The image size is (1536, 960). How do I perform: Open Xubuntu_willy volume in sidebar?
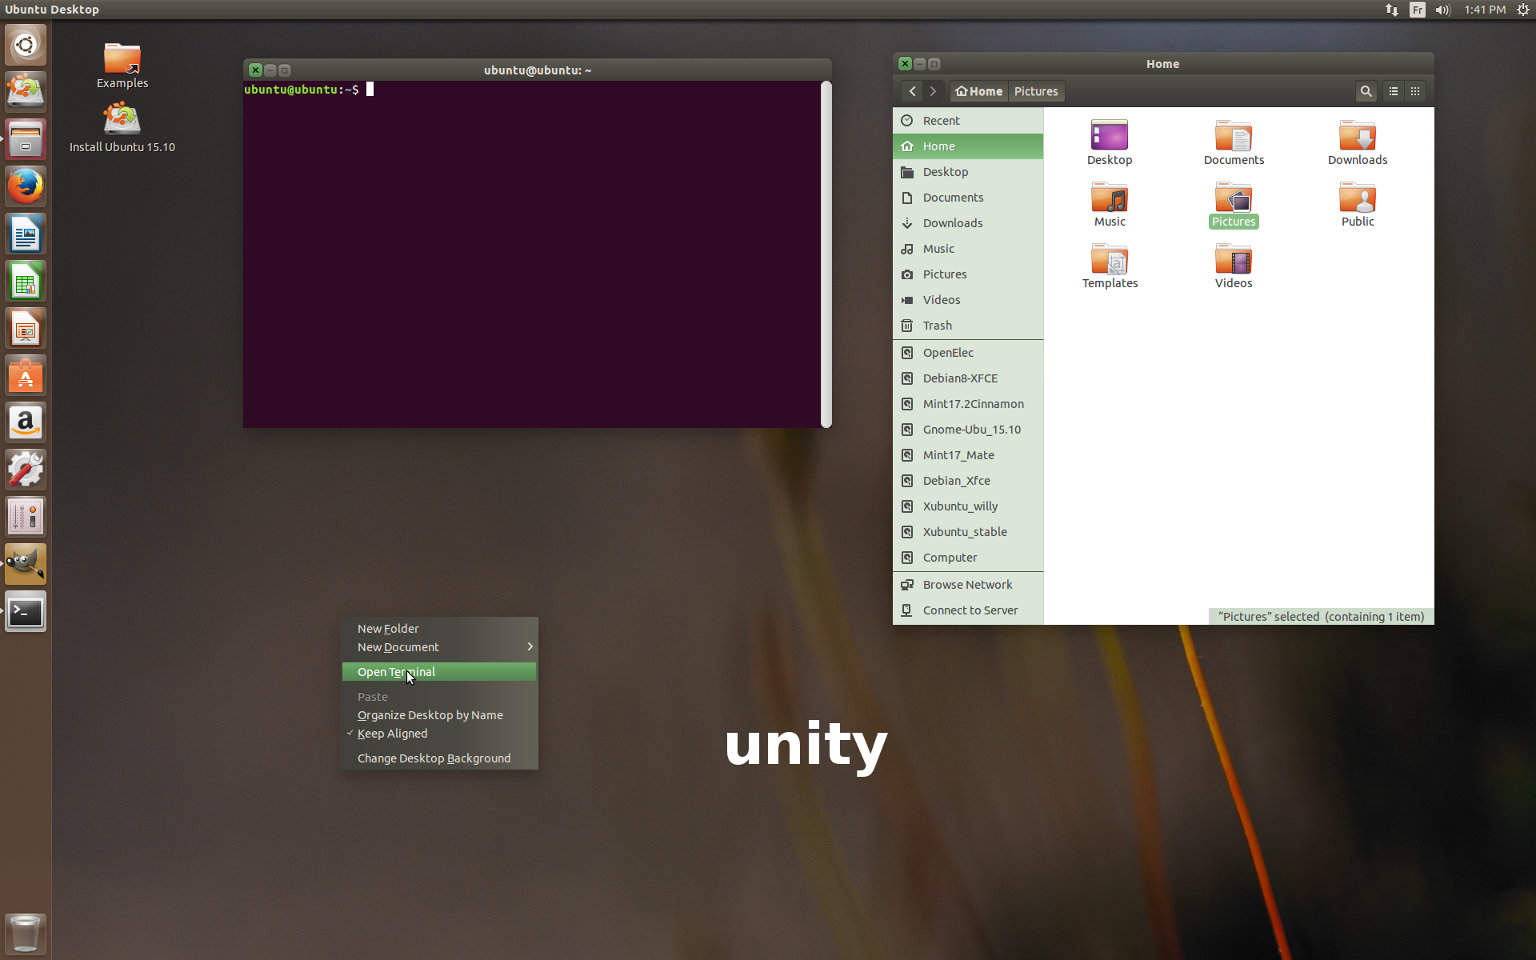pos(968,506)
